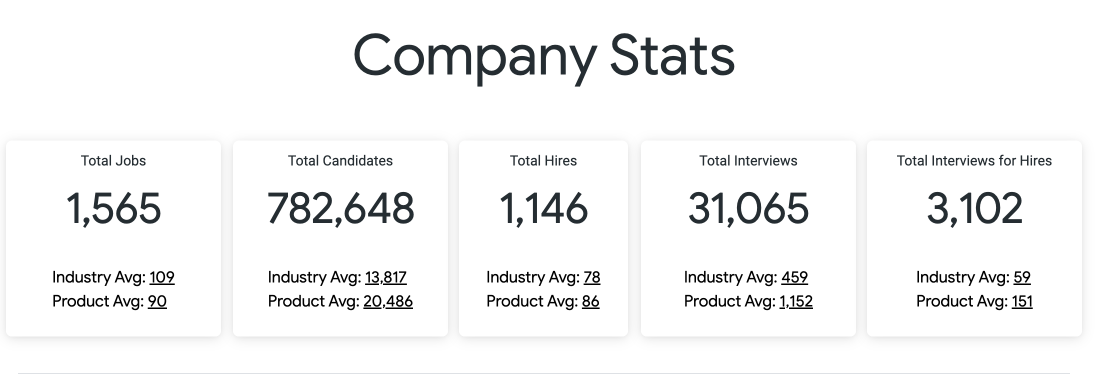The width and height of the screenshot is (1118, 380).
Task: Click Industry Avg 459 under Total Interviews
Action: click(794, 277)
